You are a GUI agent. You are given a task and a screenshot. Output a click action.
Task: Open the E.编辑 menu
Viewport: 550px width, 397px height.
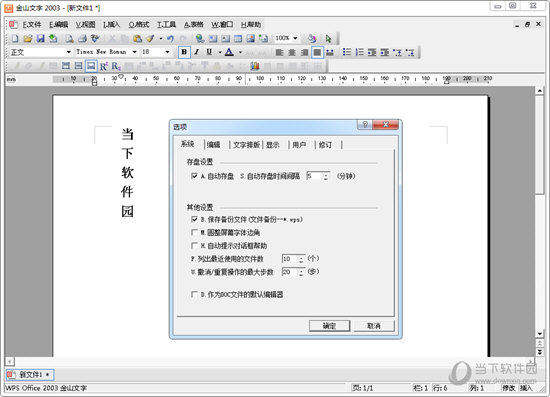(58, 25)
